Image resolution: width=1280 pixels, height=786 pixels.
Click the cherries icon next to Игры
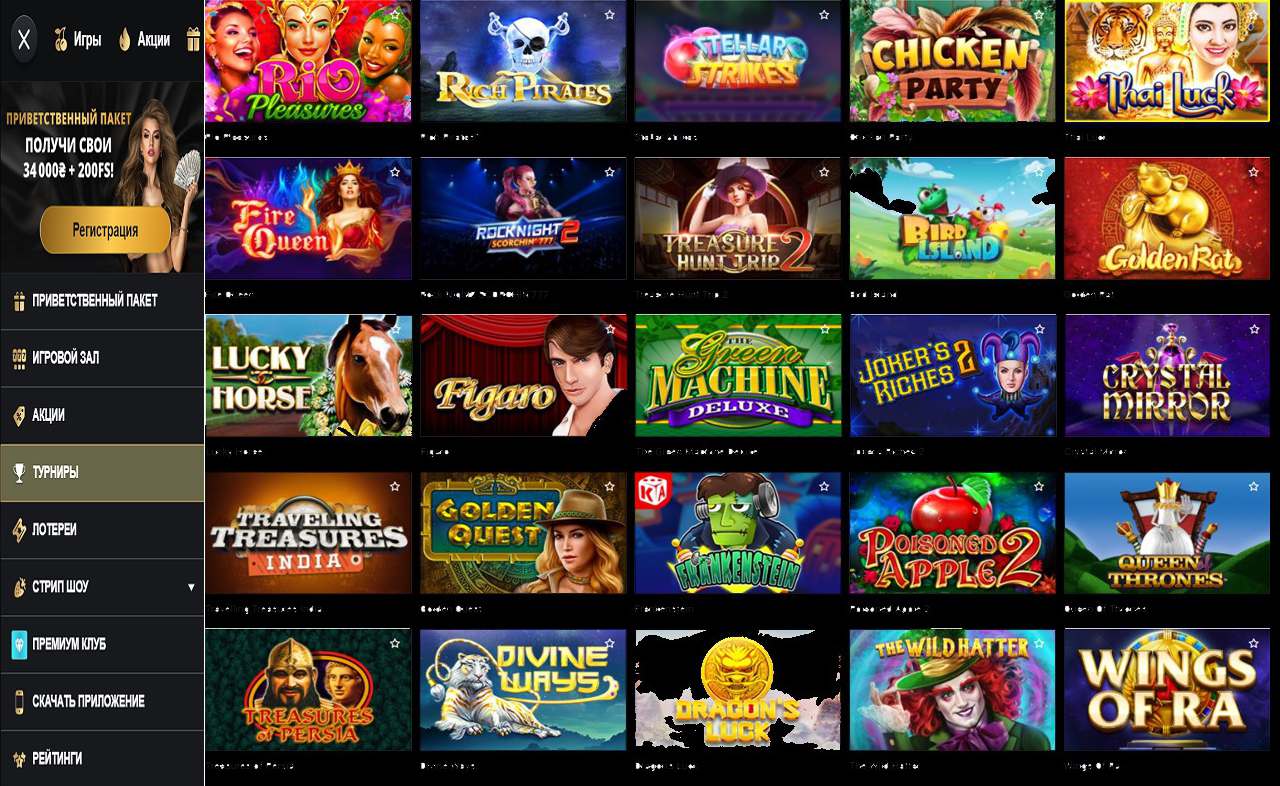(x=61, y=40)
